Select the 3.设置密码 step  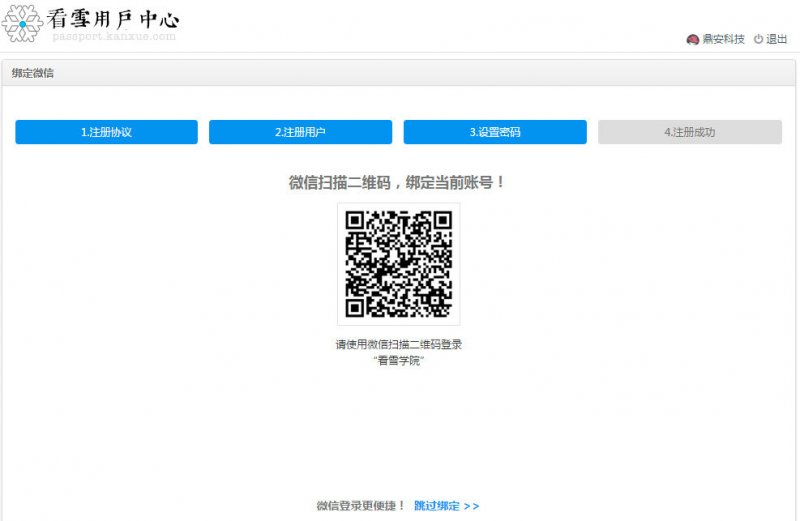(x=495, y=132)
